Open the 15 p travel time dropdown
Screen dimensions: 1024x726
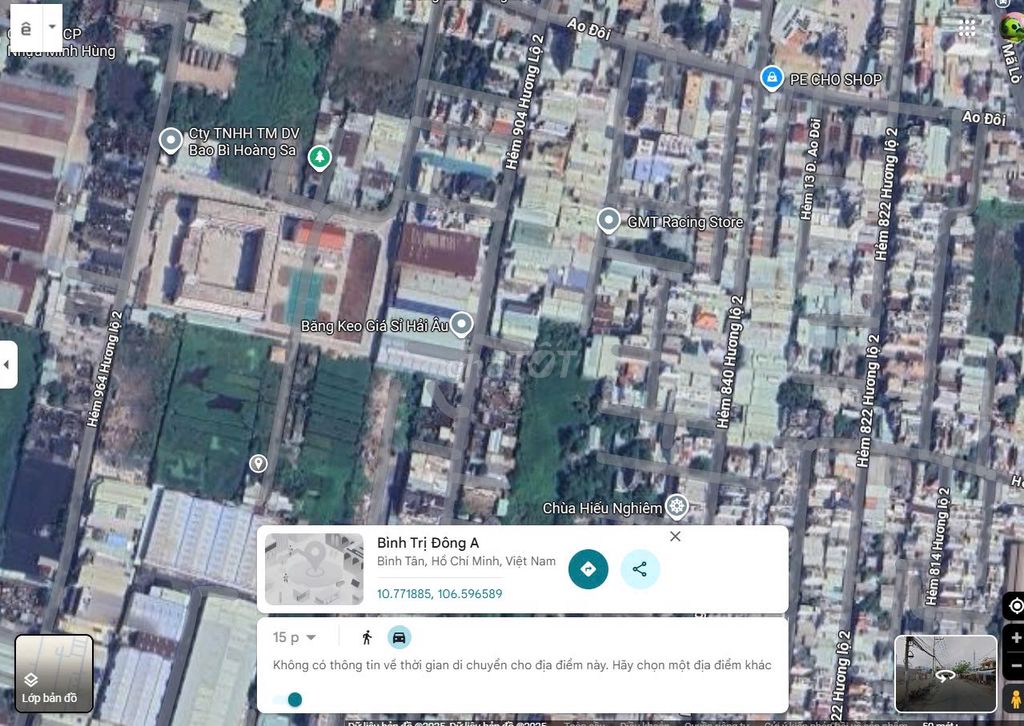pyautogui.click(x=294, y=637)
